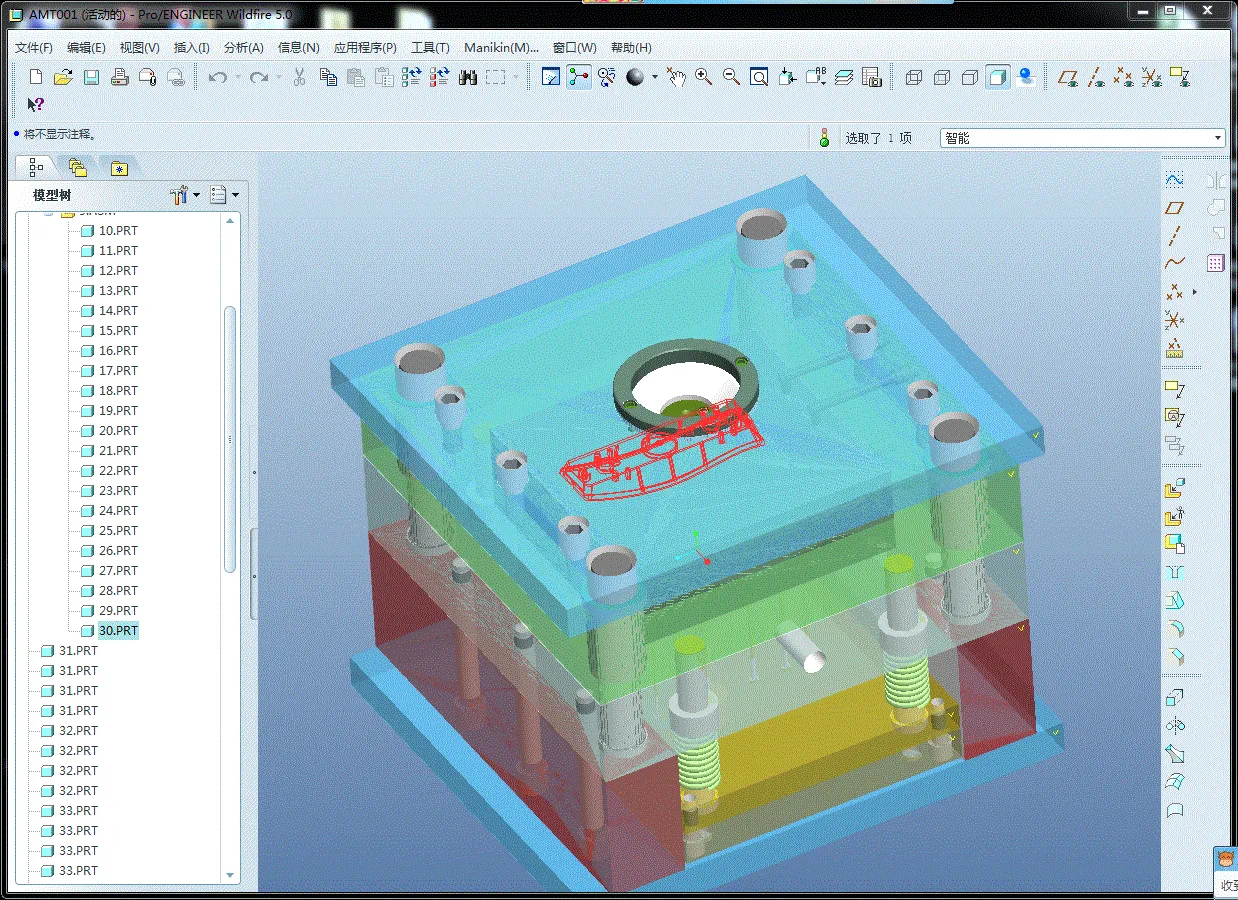Image resolution: width=1238 pixels, height=900 pixels.
Task: Open the View Manager icon
Action: [x=871, y=77]
